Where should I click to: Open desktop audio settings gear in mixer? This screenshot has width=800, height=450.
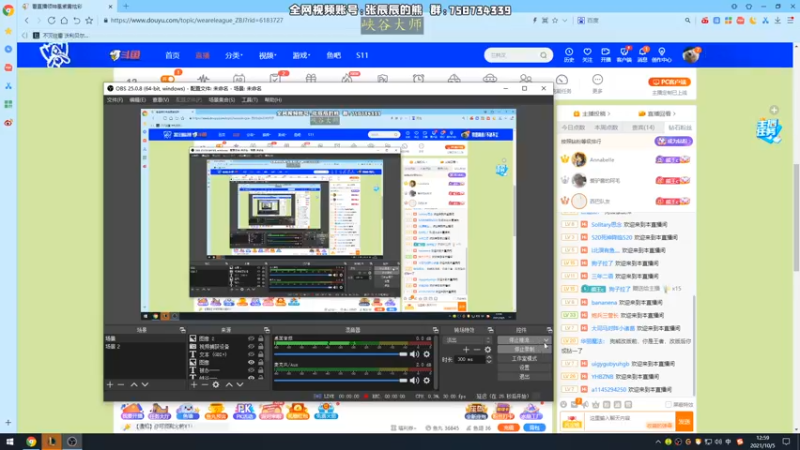click(427, 354)
